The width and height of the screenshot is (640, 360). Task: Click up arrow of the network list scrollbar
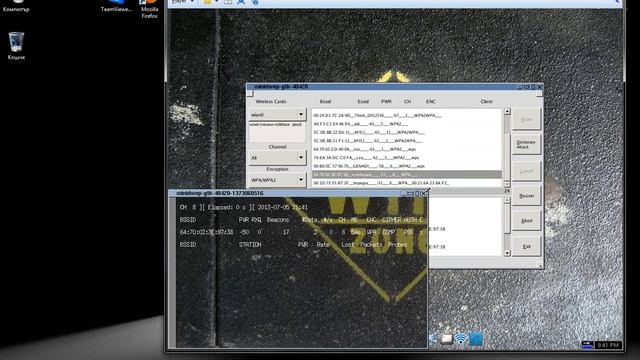pyautogui.click(x=507, y=111)
